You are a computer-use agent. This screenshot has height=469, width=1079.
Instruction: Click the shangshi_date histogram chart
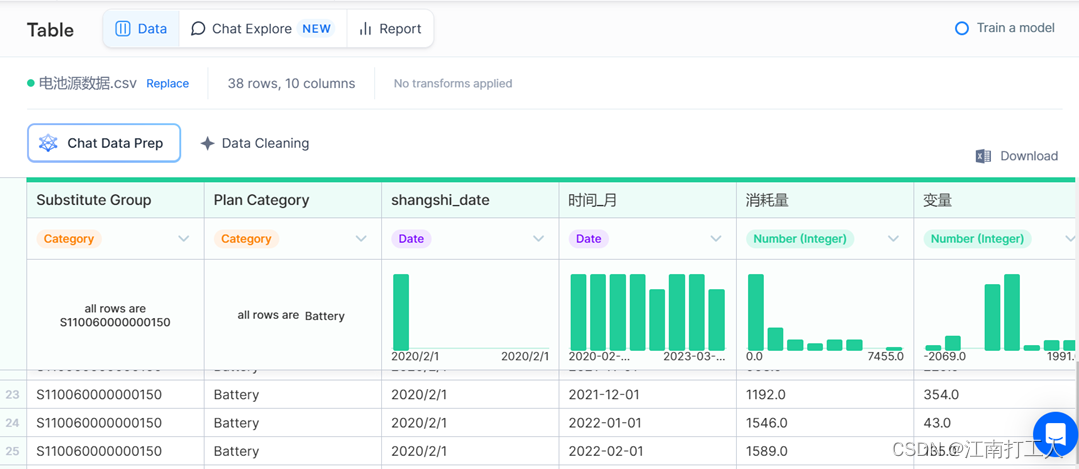coord(471,312)
